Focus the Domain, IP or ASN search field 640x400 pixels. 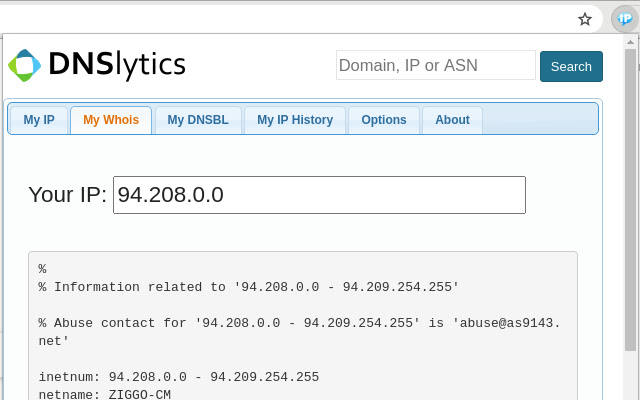(436, 65)
